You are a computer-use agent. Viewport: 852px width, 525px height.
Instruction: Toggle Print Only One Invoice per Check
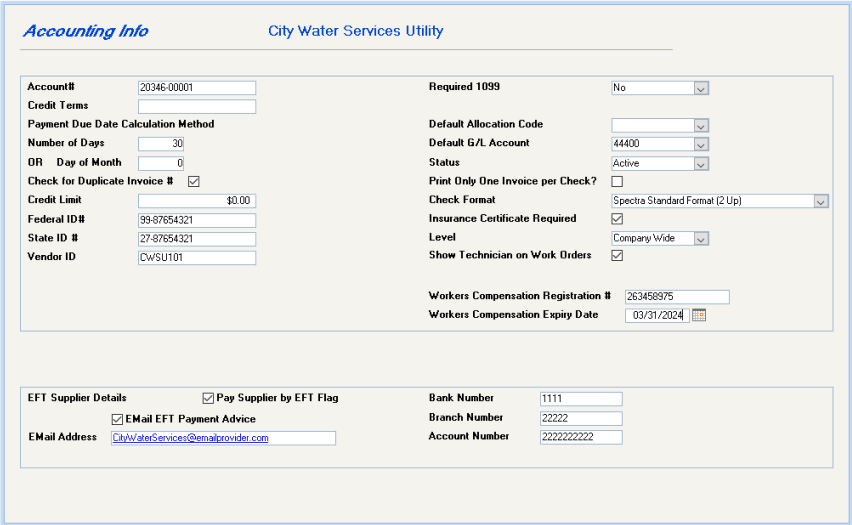pos(617,182)
